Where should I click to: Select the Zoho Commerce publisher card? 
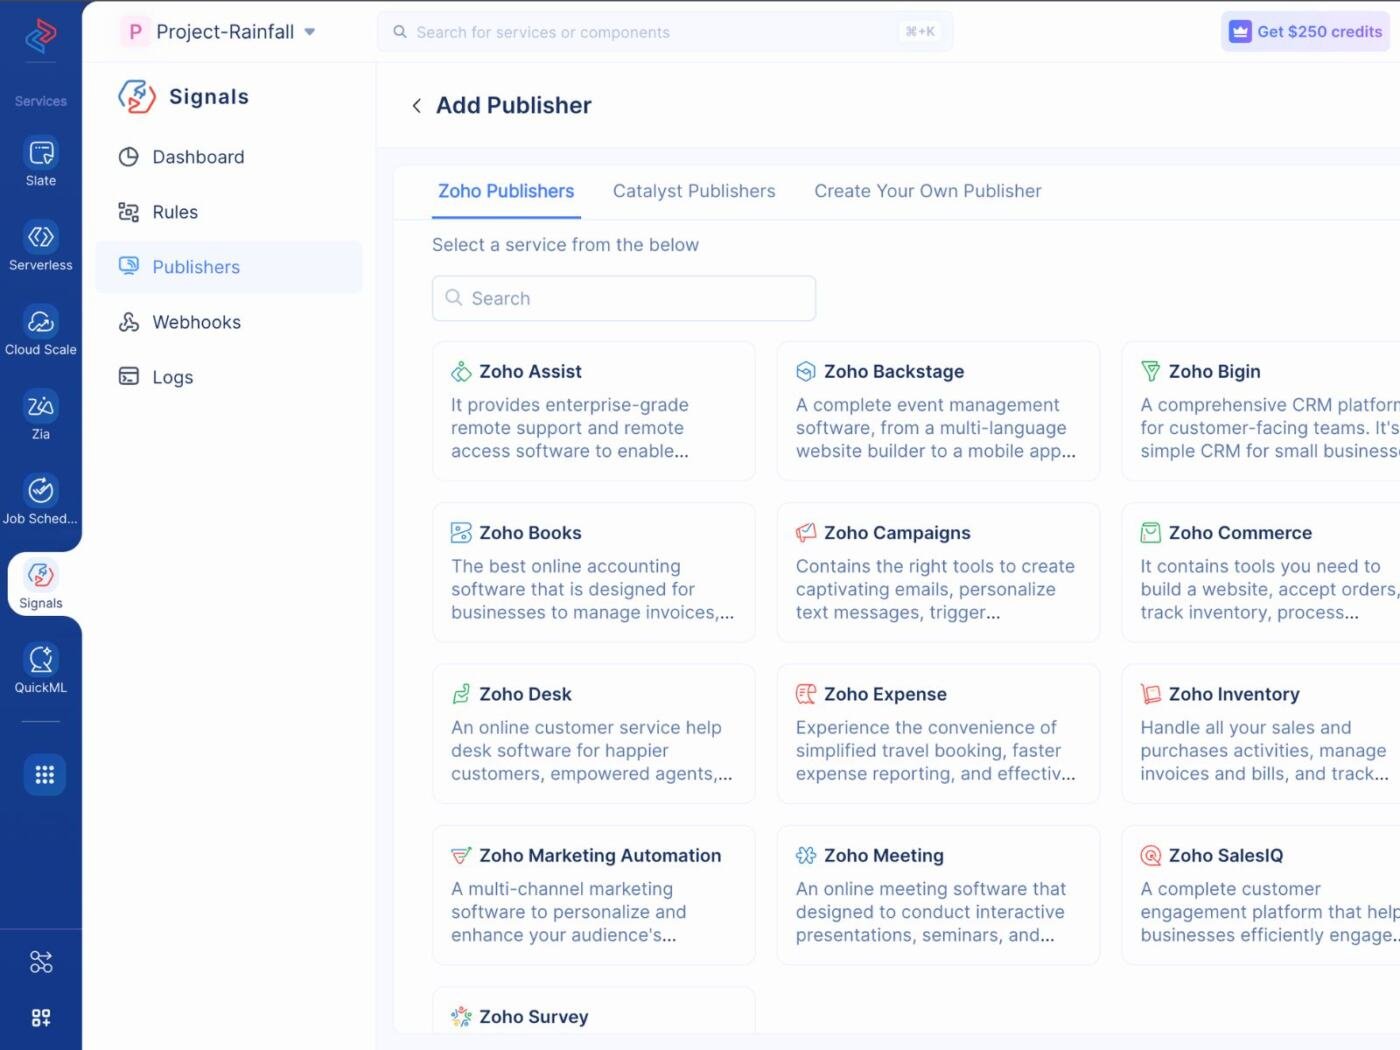coord(1261,572)
